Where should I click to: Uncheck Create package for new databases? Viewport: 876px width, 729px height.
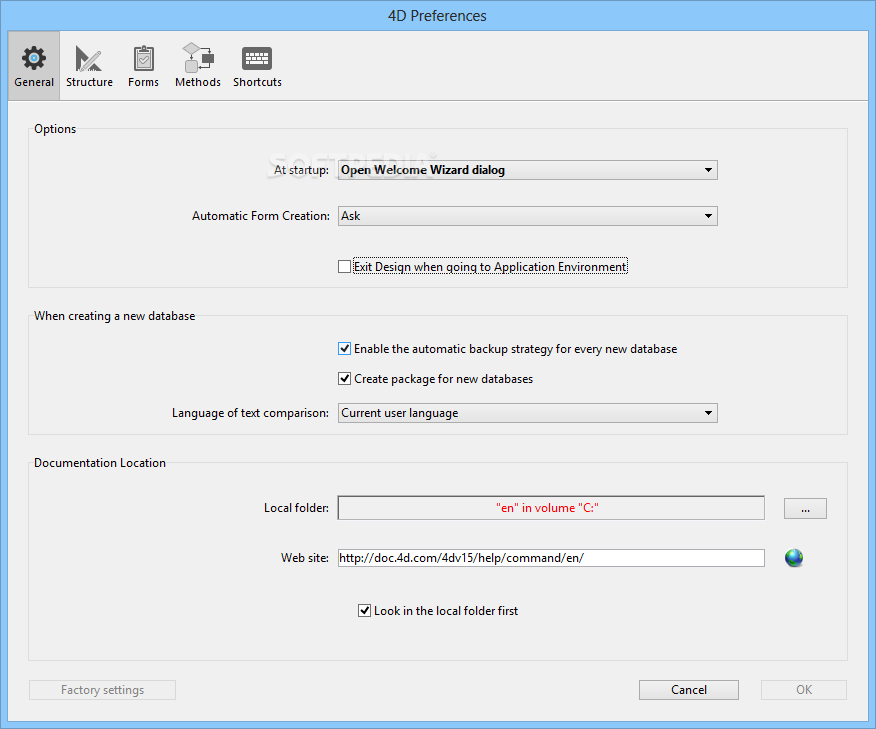tap(345, 379)
